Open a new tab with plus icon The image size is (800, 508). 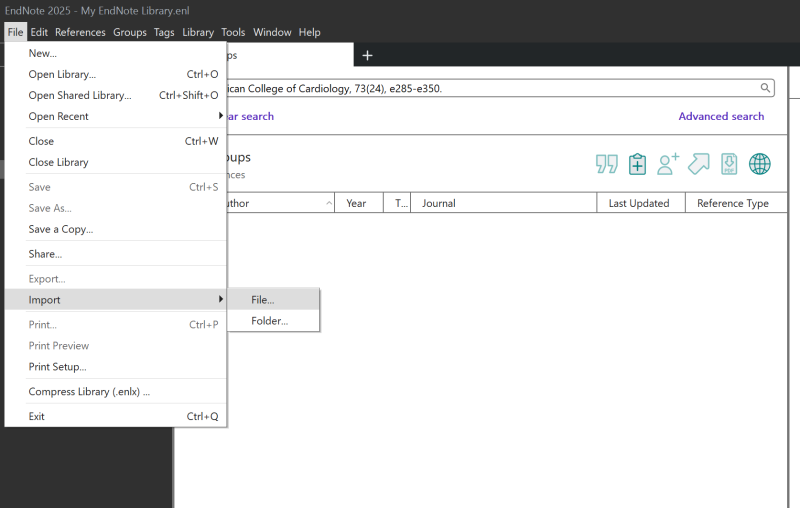(367, 55)
